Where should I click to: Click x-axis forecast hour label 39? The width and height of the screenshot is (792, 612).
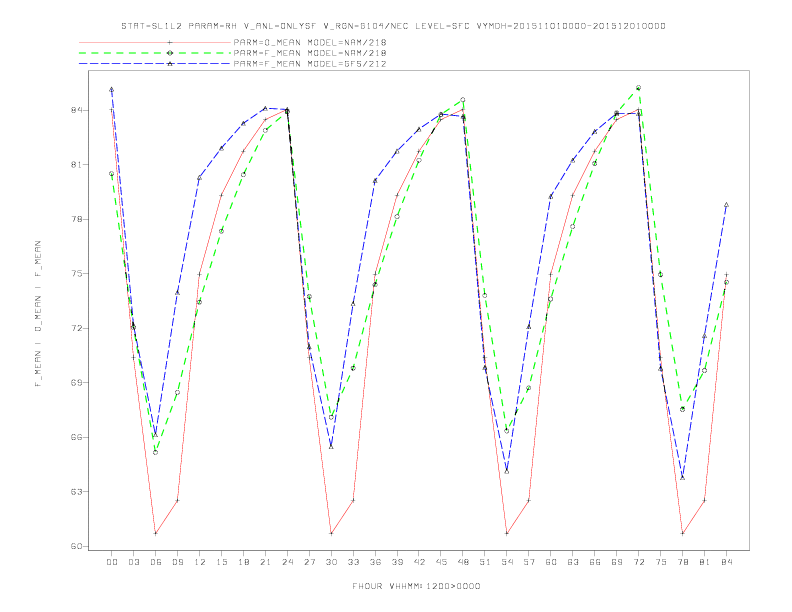pos(397,562)
